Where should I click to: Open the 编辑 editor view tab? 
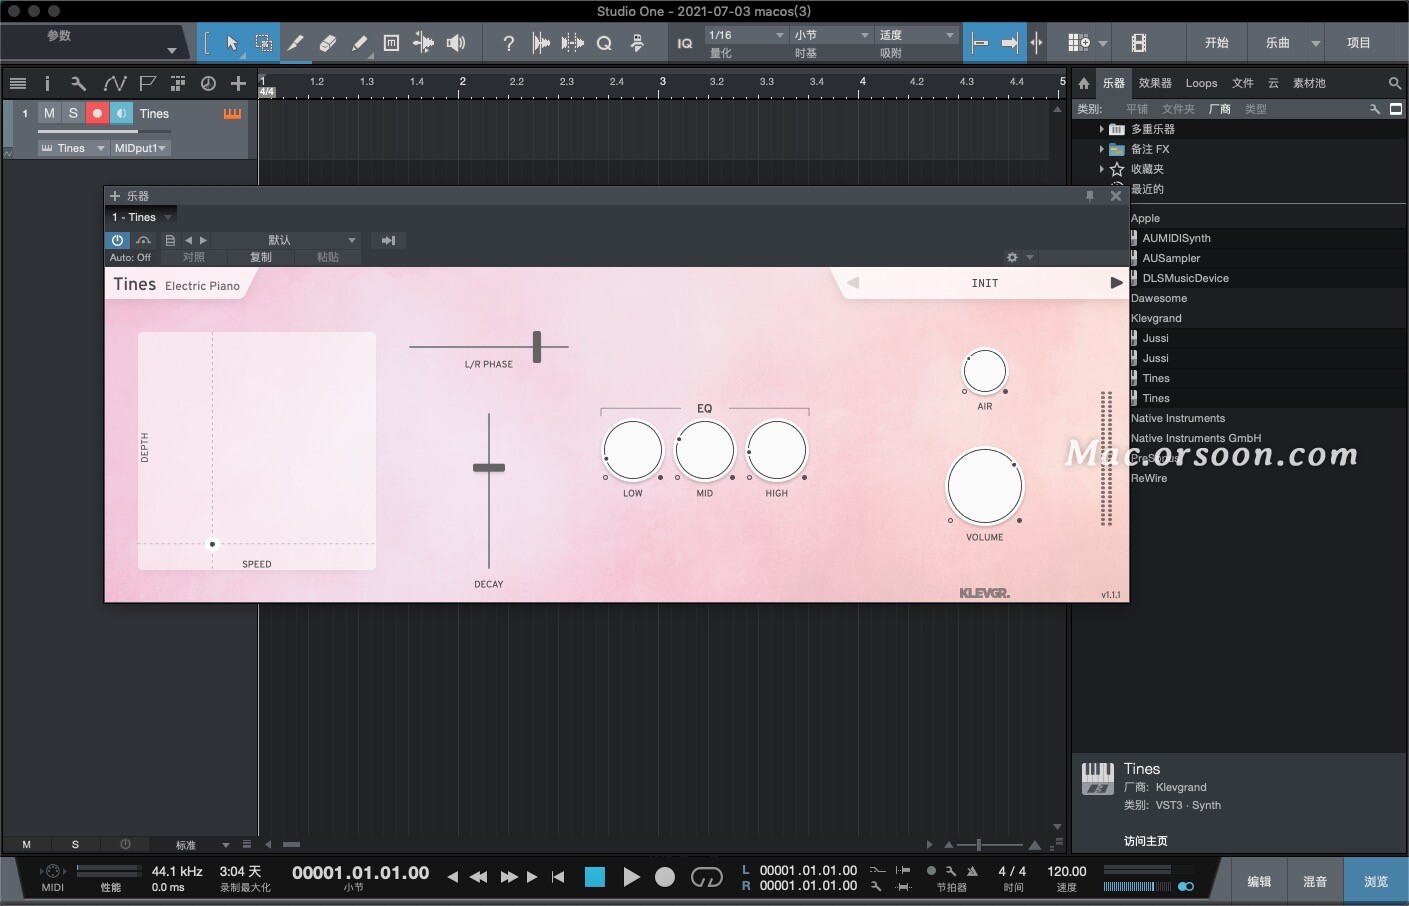tap(1259, 881)
